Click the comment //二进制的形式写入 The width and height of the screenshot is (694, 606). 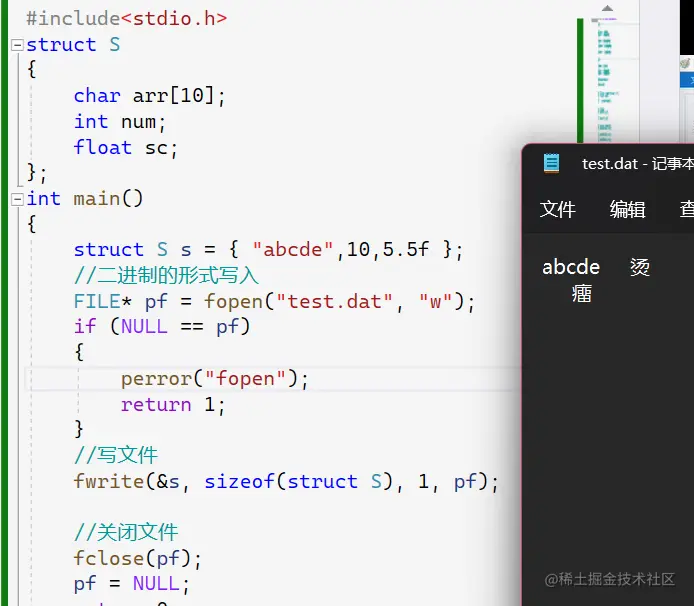click(x=166, y=275)
